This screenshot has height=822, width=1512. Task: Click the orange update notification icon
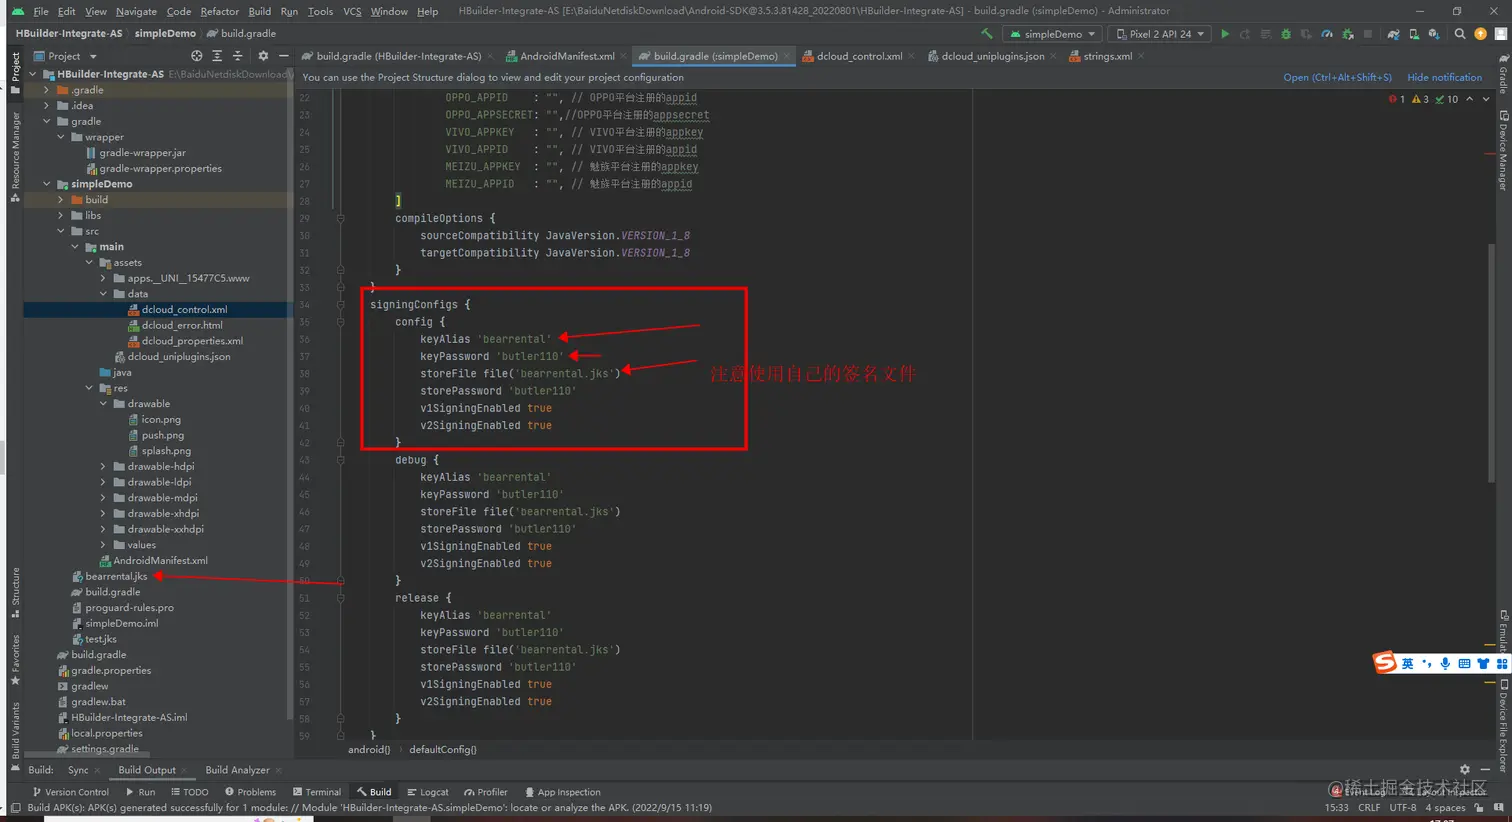click(x=1481, y=34)
